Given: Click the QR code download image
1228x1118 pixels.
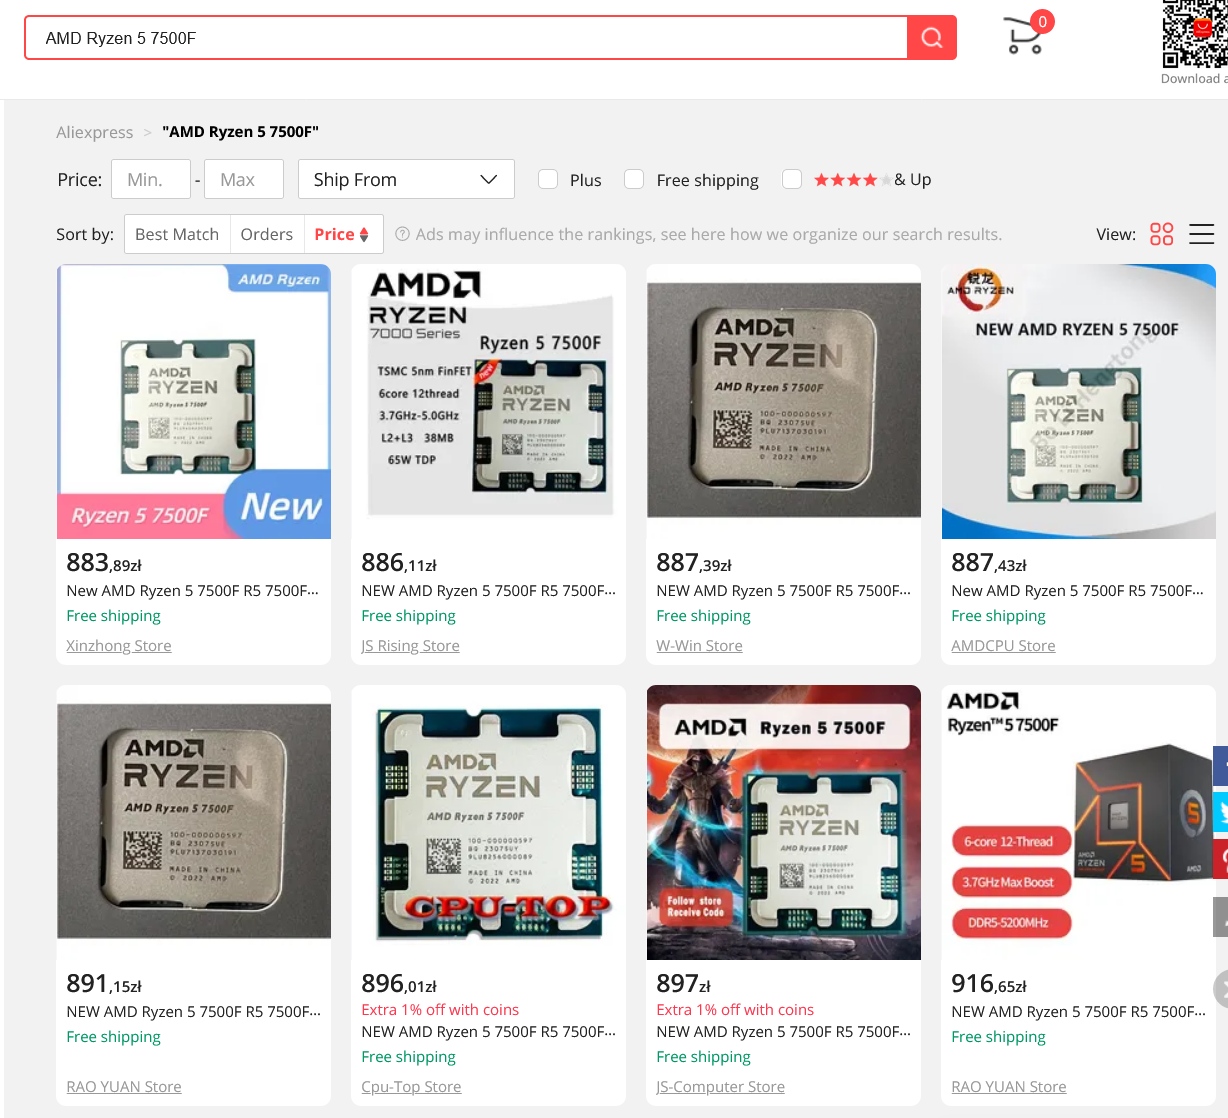Looking at the screenshot, I should [x=1195, y=35].
